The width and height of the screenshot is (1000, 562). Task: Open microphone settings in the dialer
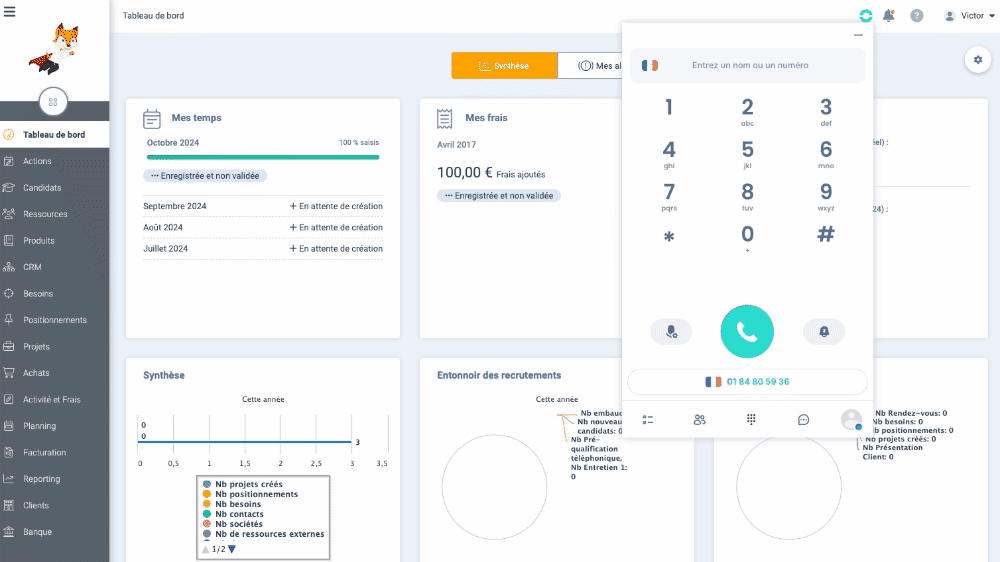[x=670, y=332]
